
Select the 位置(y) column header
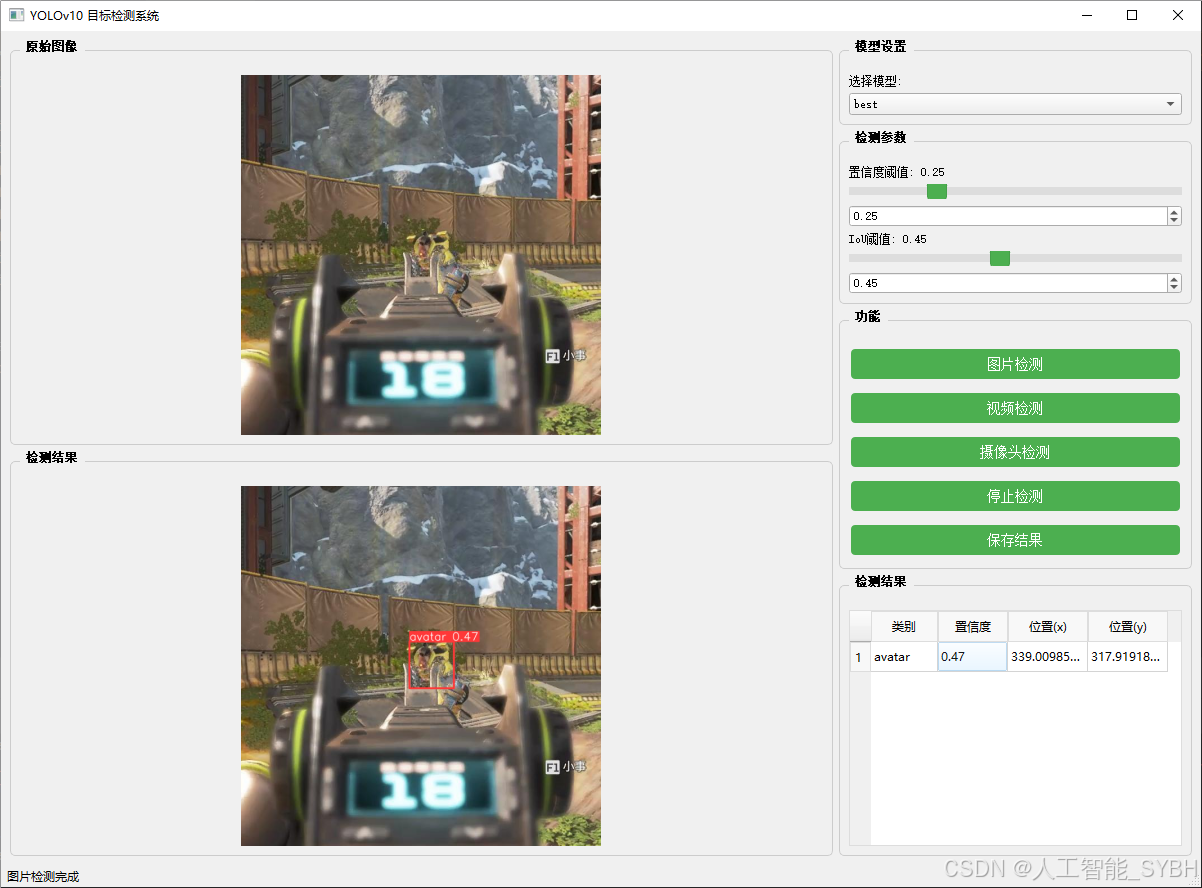click(x=1128, y=627)
